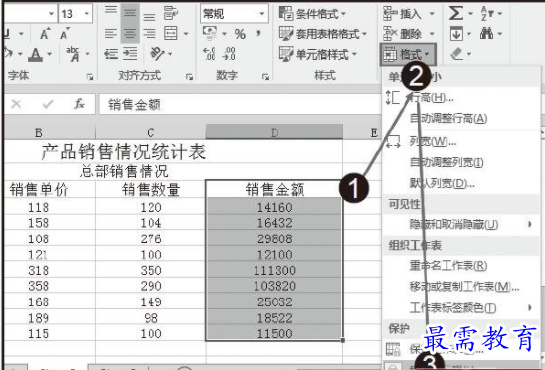This screenshot has height=370, width=545.
Task: Open number format dialog launcher
Action: coord(266,77)
